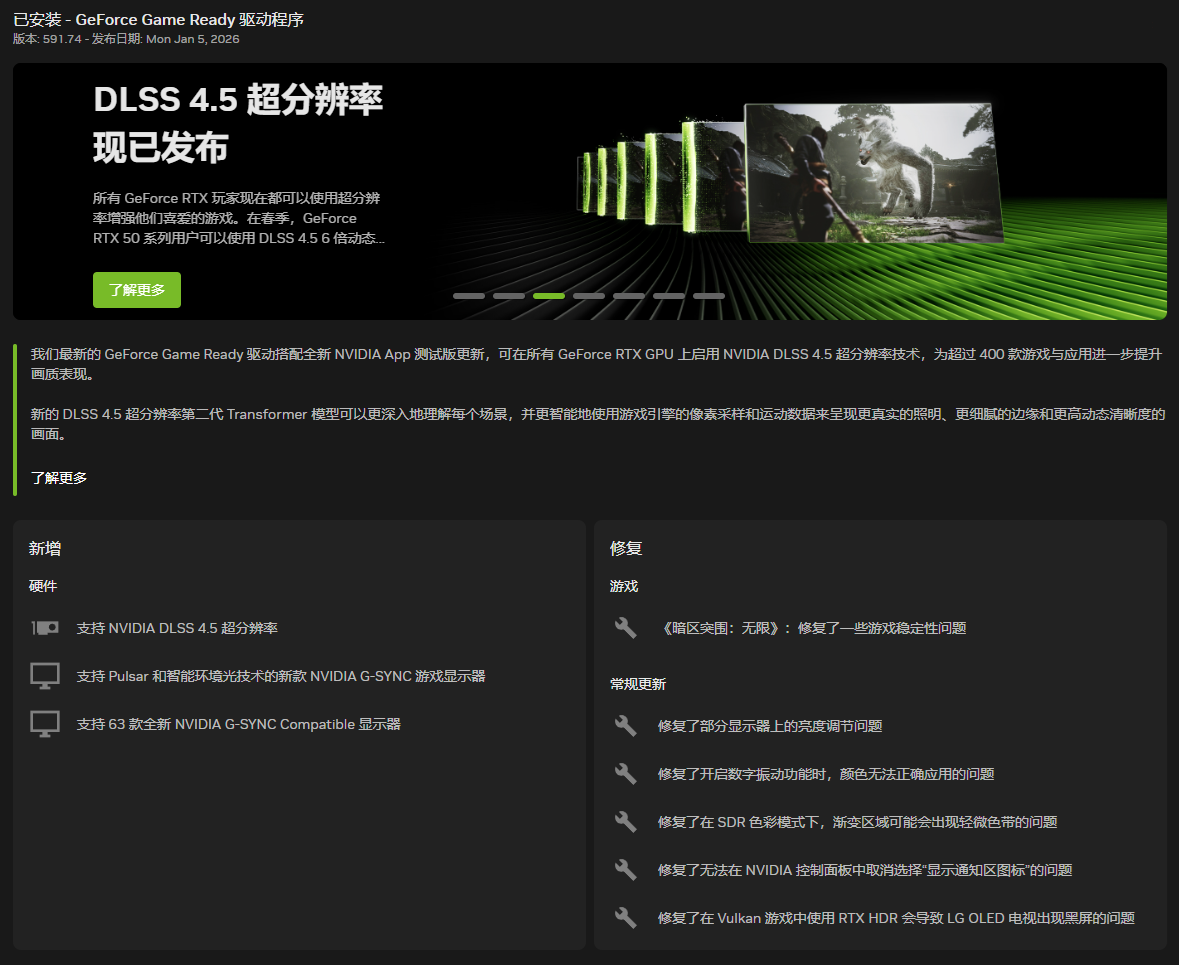The height and width of the screenshot is (965, 1179).
Task: Click the monitor icon beside 63 款 G-SYNC Compatible
Action: pyautogui.click(x=45, y=724)
